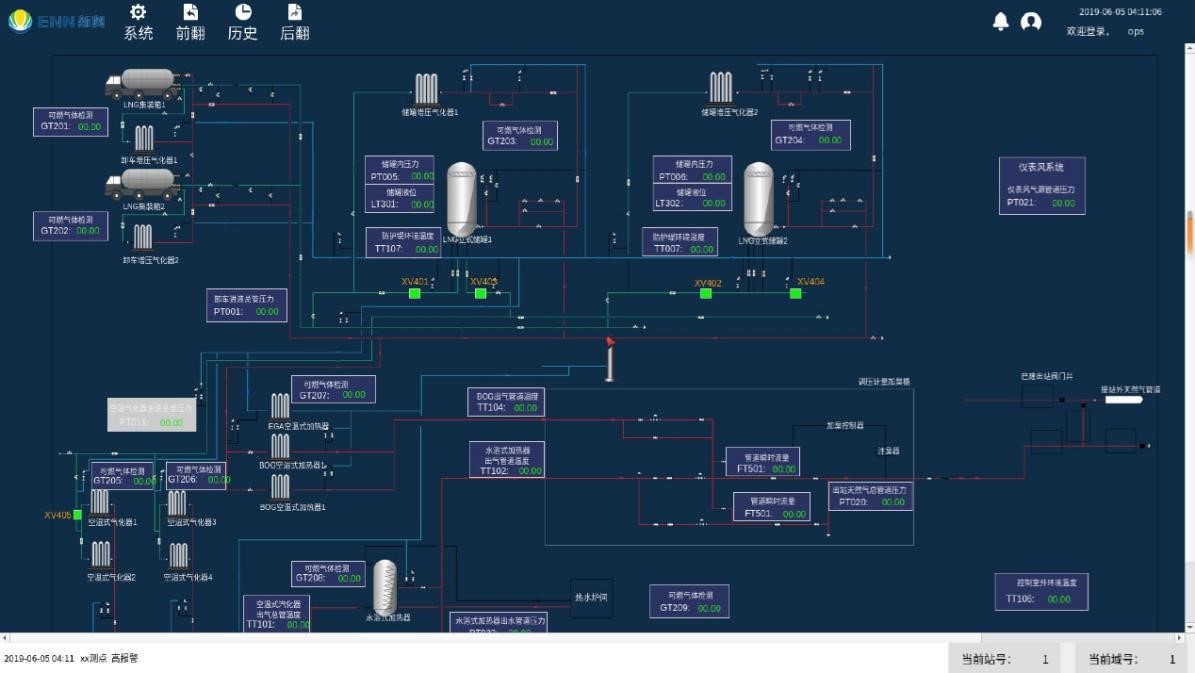The image size is (1195, 673).
Task: Click the alarm bell notification icon
Action: (1001, 21)
